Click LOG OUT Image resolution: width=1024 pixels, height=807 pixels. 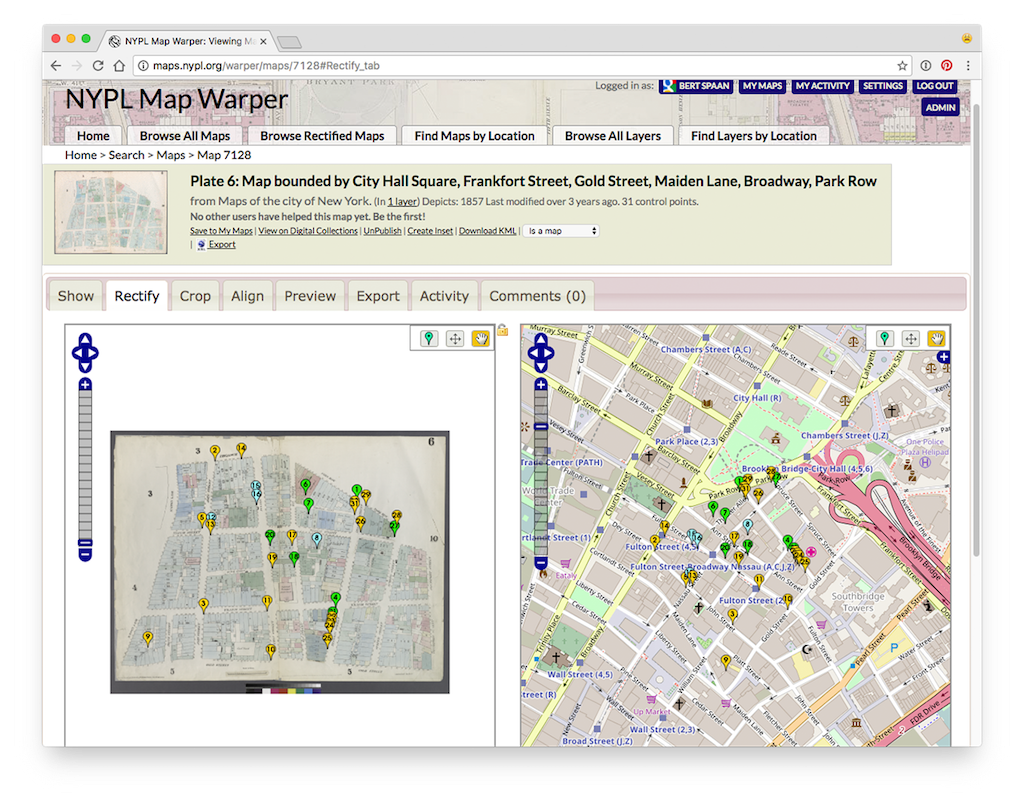[x=935, y=86]
